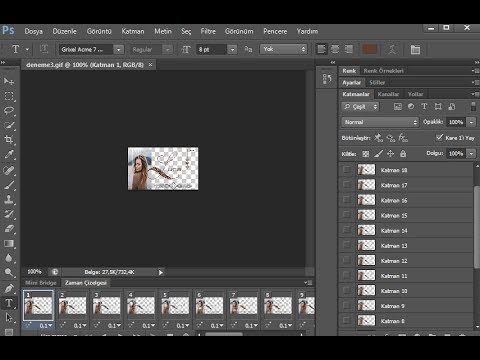The image size is (480, 360).
Task: Click the lock all layer icon
Action: click(x=403, y=154)
